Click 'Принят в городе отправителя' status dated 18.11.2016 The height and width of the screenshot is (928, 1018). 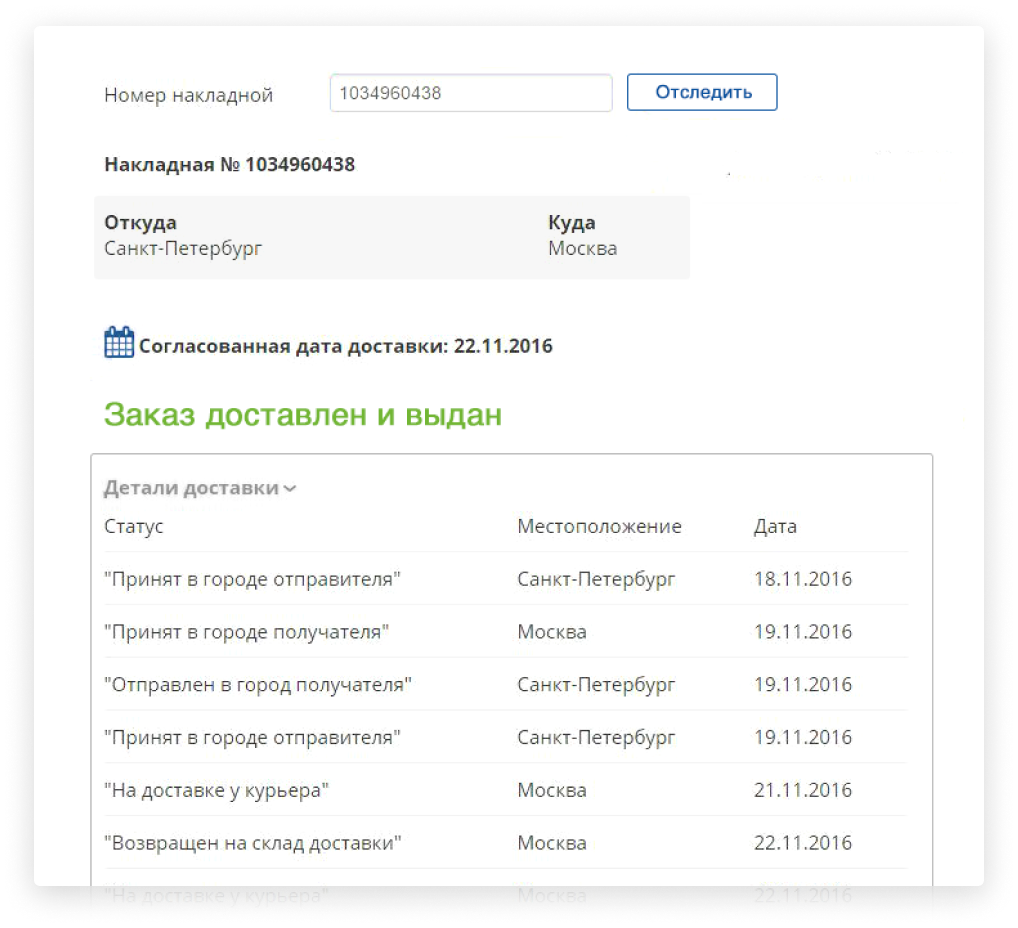(x=253, y=579)
